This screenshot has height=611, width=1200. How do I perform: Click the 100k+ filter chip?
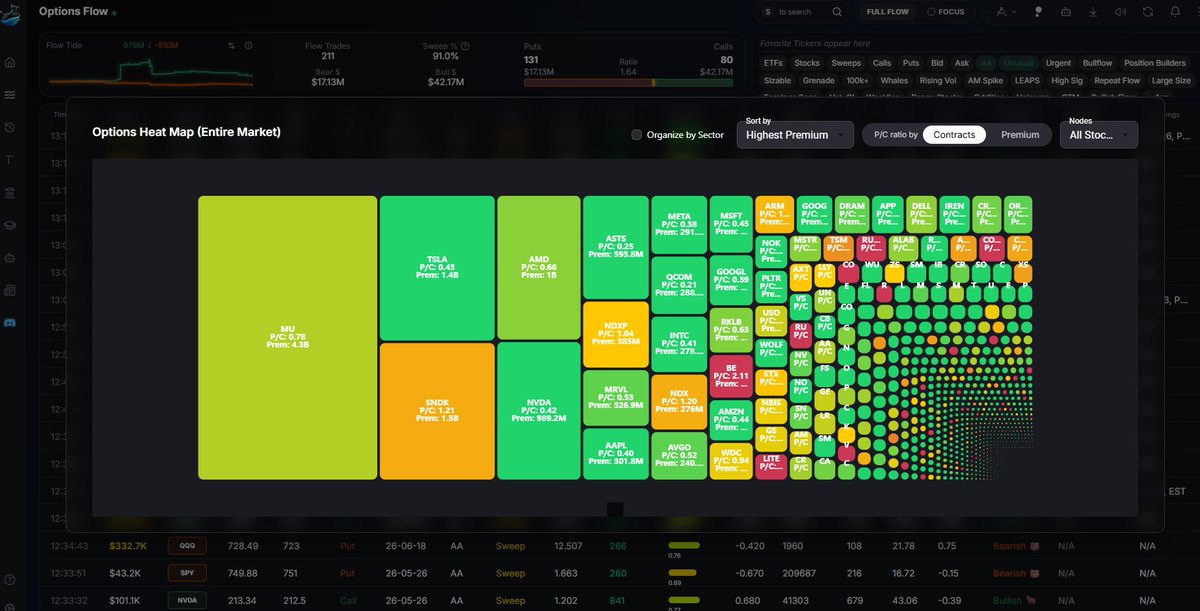coord(857,80)
